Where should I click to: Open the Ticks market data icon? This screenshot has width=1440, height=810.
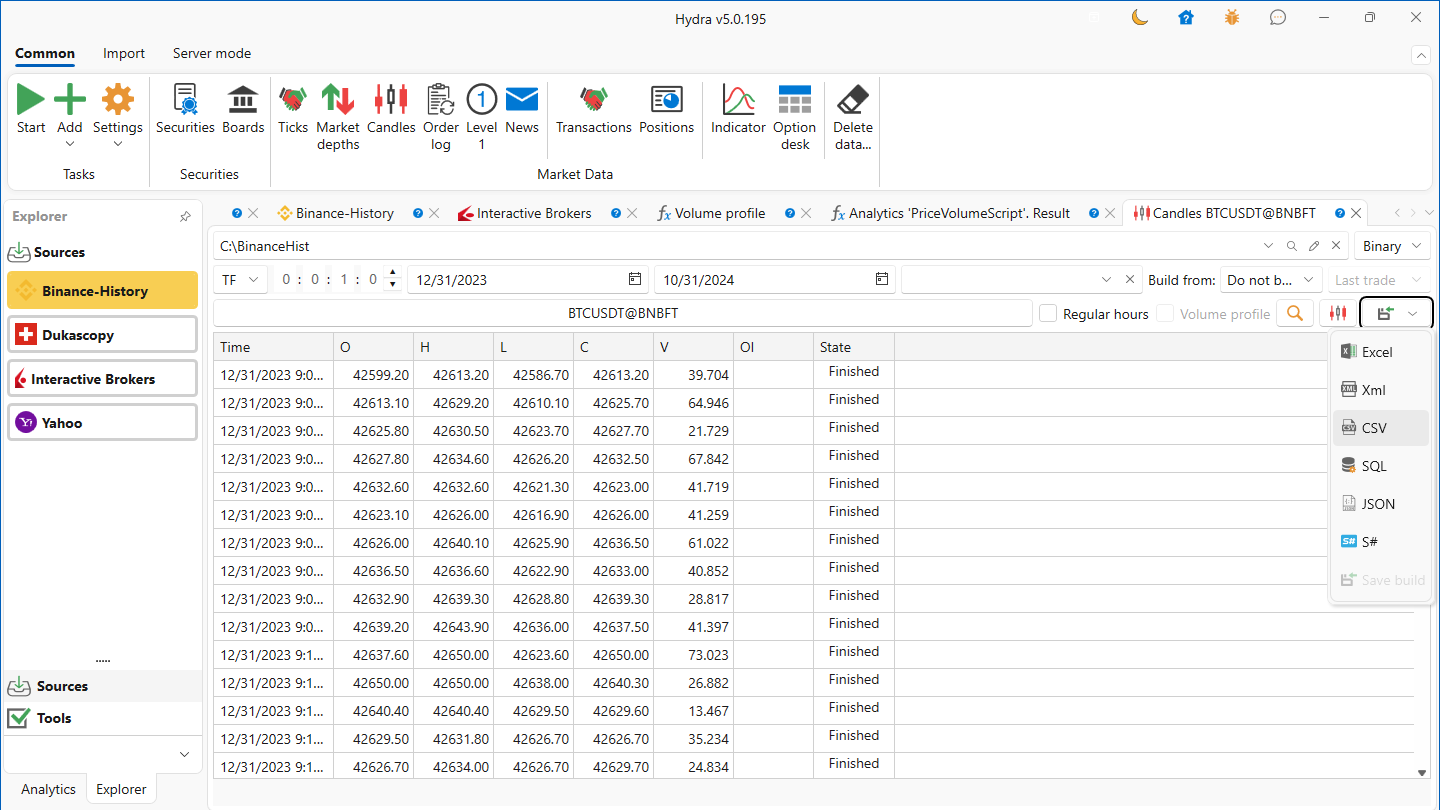(293, 101)
